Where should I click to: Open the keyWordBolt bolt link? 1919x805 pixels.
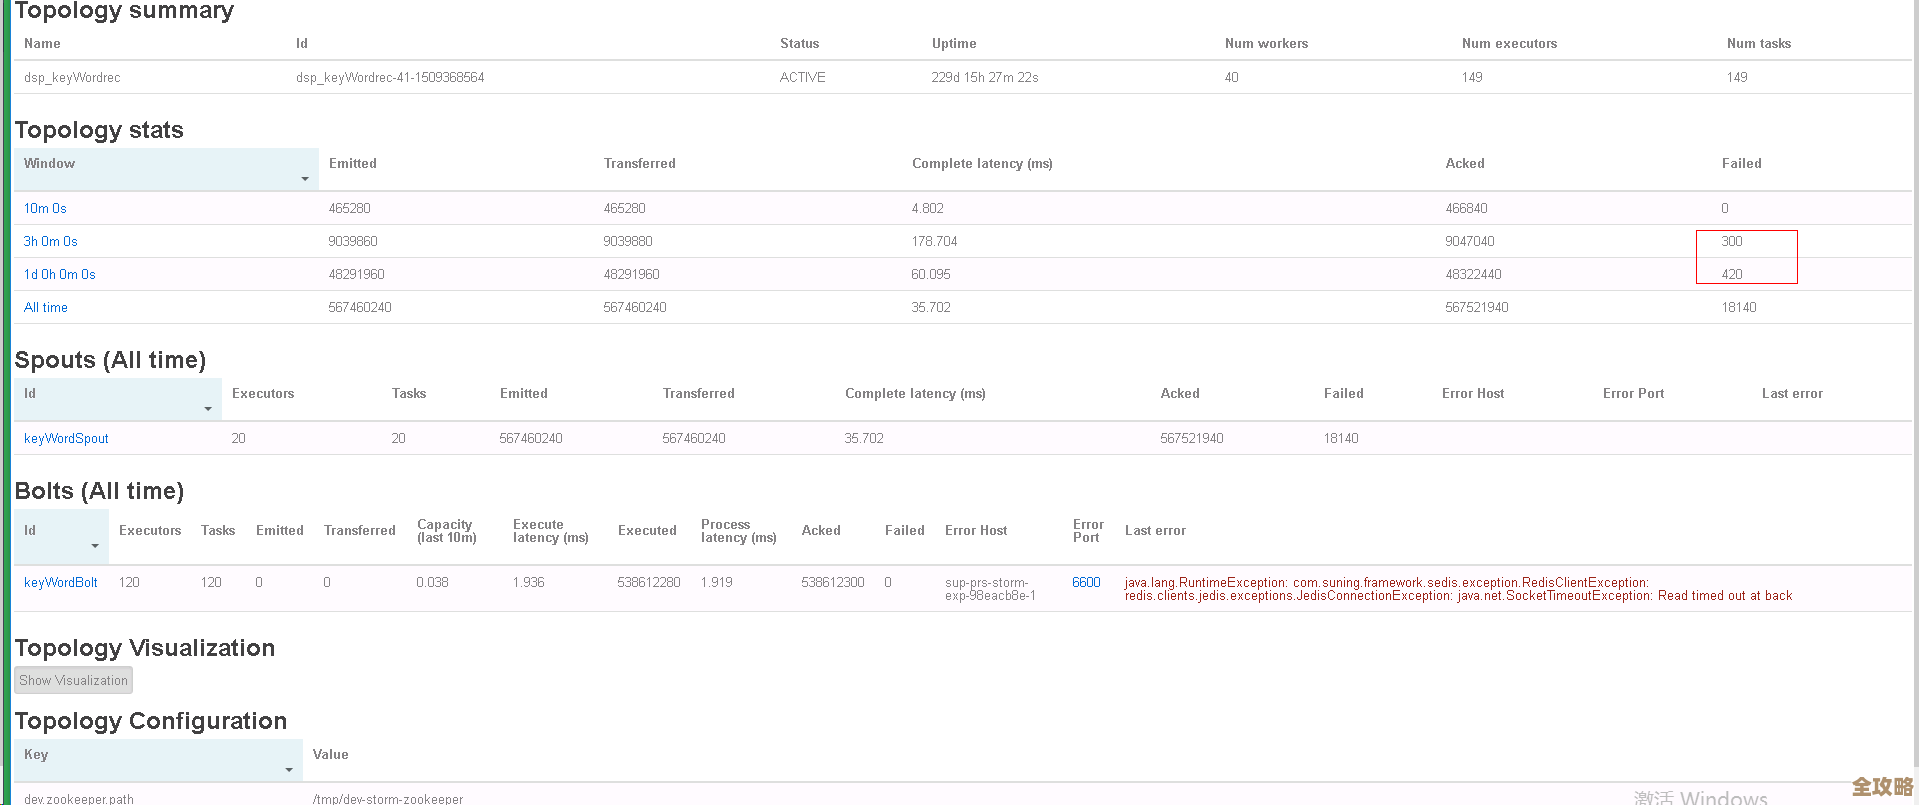[61, 582]
